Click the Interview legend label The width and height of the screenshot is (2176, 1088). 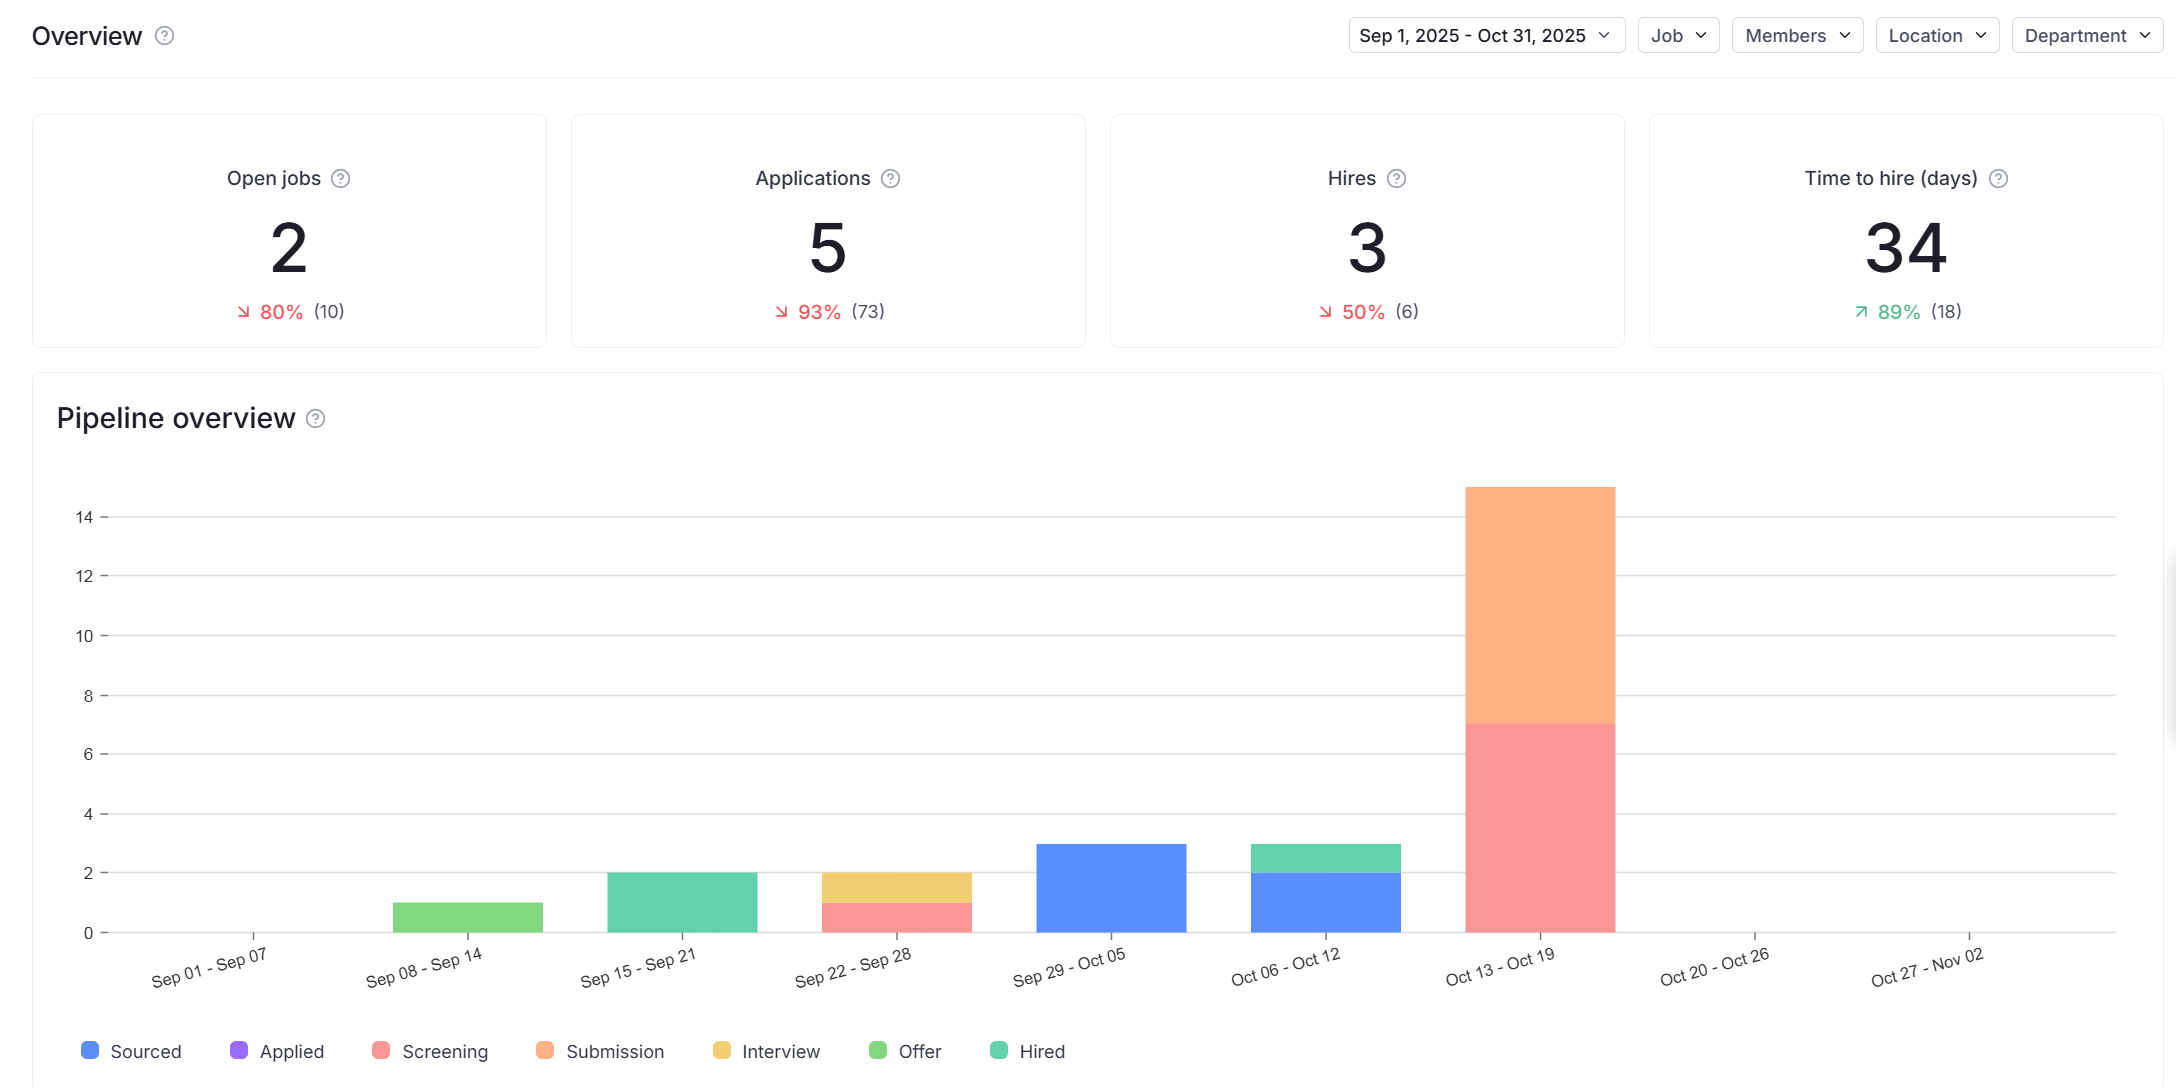780,1051
